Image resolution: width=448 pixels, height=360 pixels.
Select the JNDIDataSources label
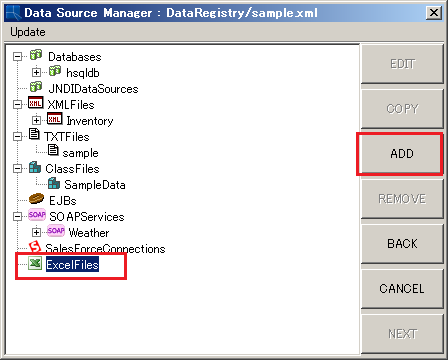93,89
